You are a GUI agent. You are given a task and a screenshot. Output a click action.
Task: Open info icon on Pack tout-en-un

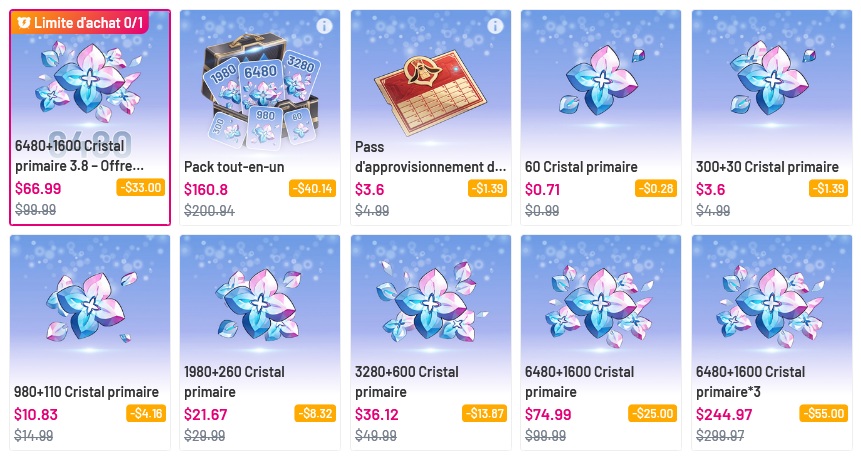(325, 26)
